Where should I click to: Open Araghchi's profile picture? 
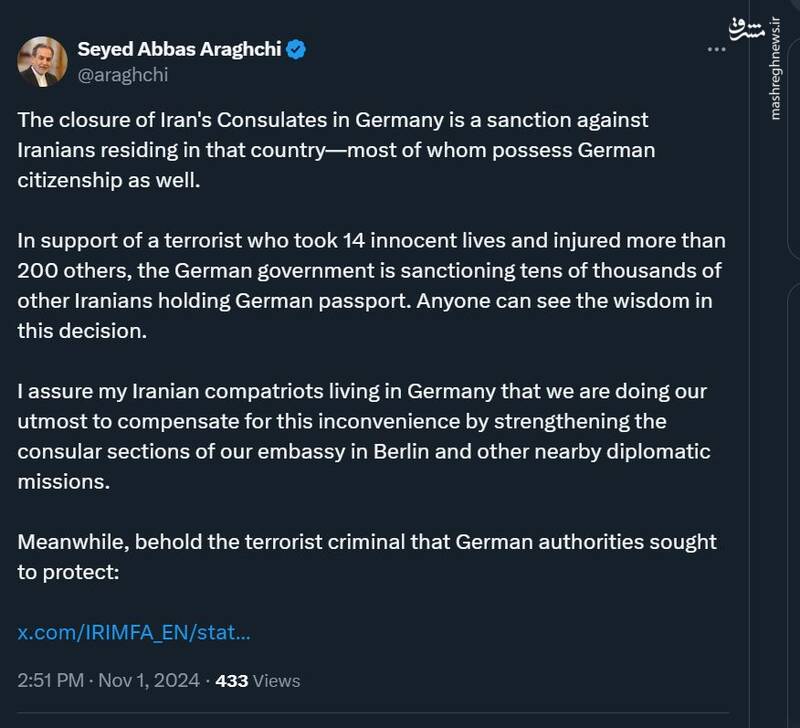(x=43, y=60)
